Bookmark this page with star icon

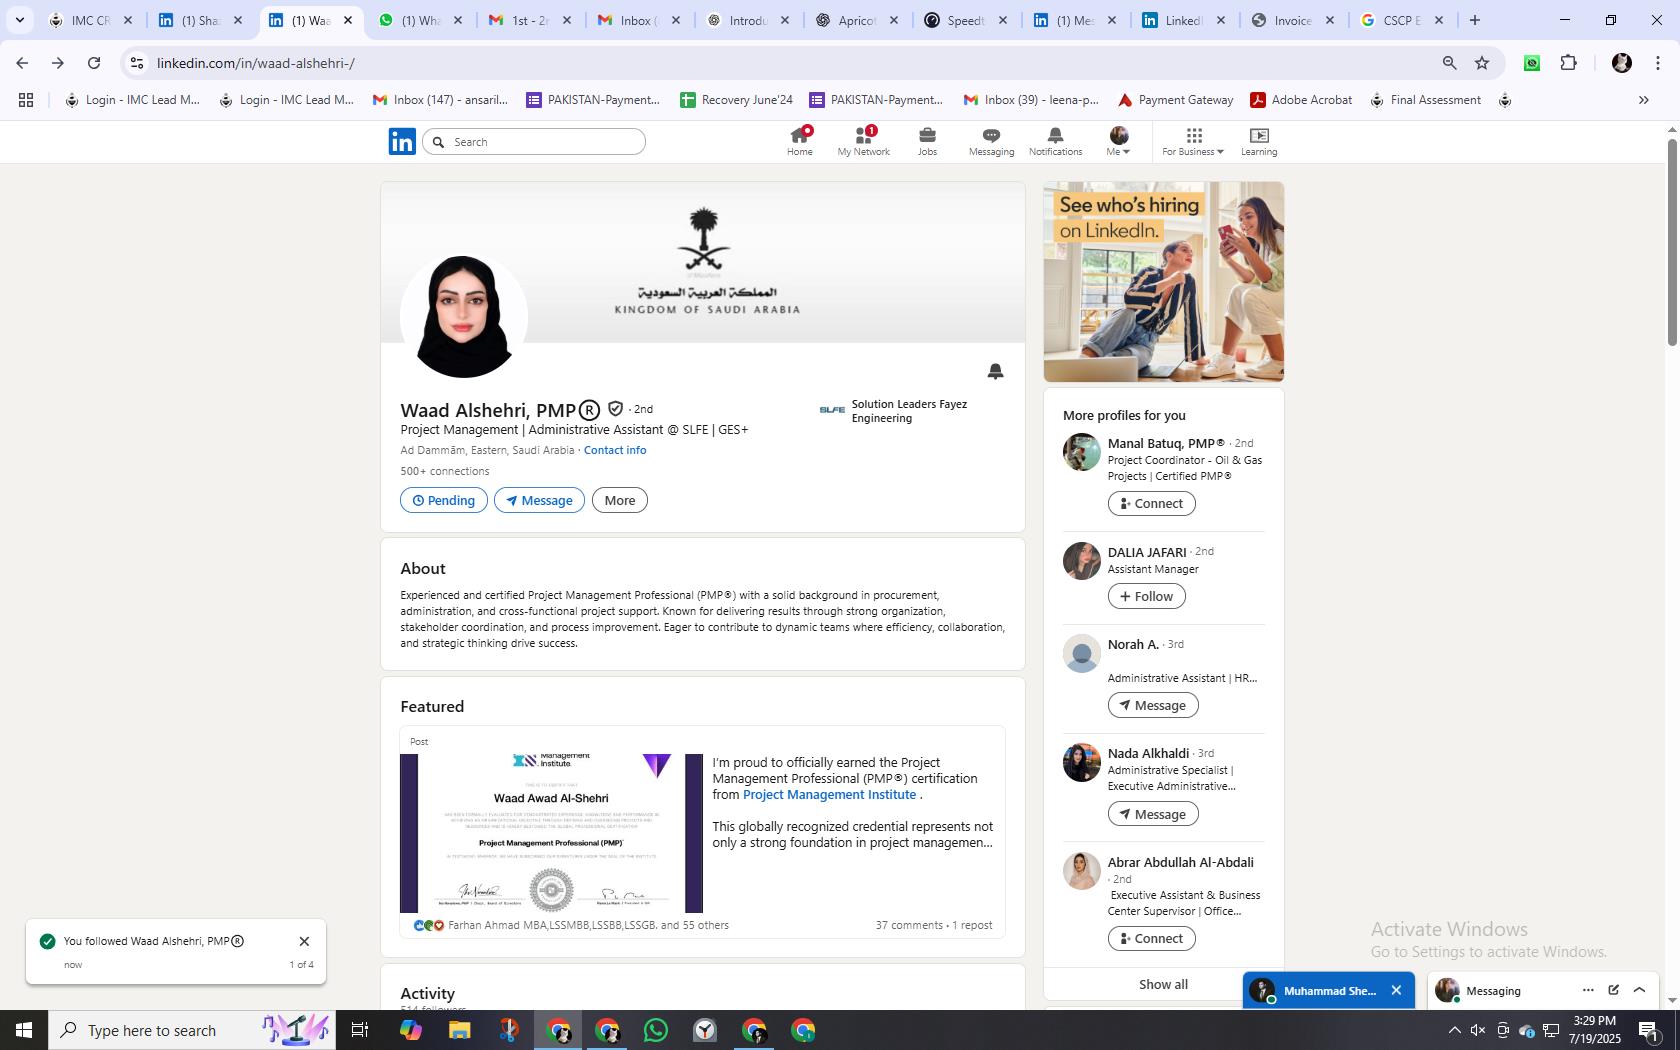pos(1482,63)
